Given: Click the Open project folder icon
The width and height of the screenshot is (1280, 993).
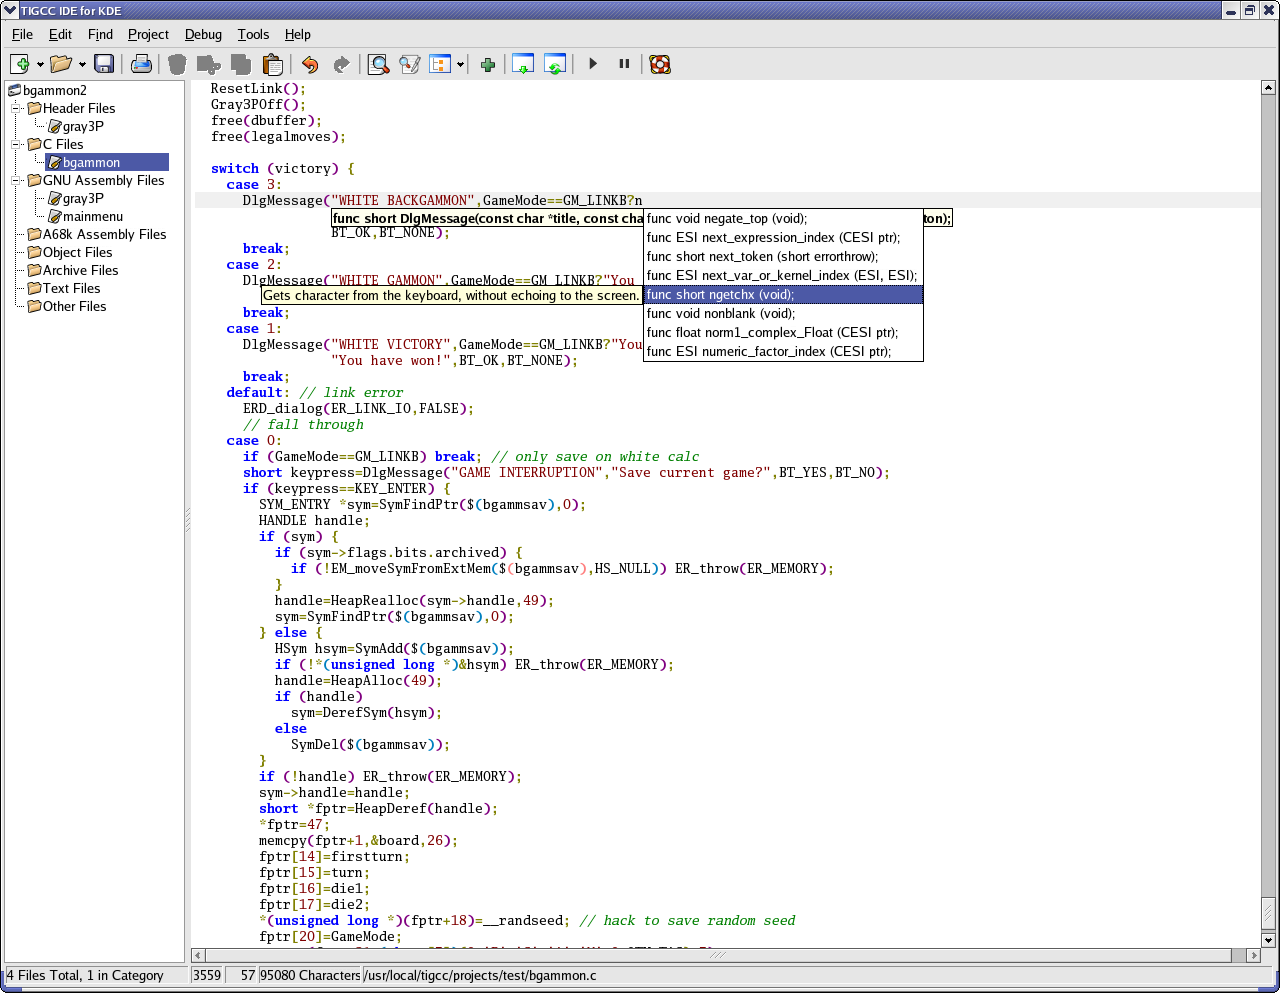Looking at the screenshot, I should click(61, 64).
